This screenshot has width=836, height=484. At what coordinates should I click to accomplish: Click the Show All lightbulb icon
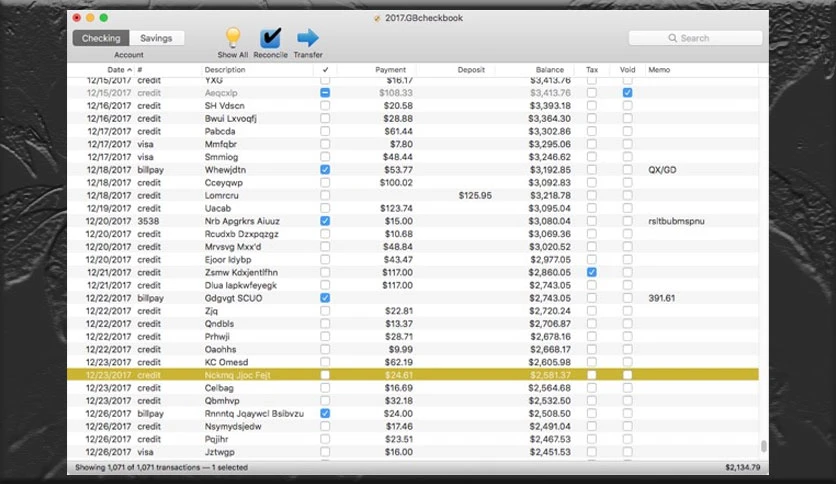[x=233, y=38]
